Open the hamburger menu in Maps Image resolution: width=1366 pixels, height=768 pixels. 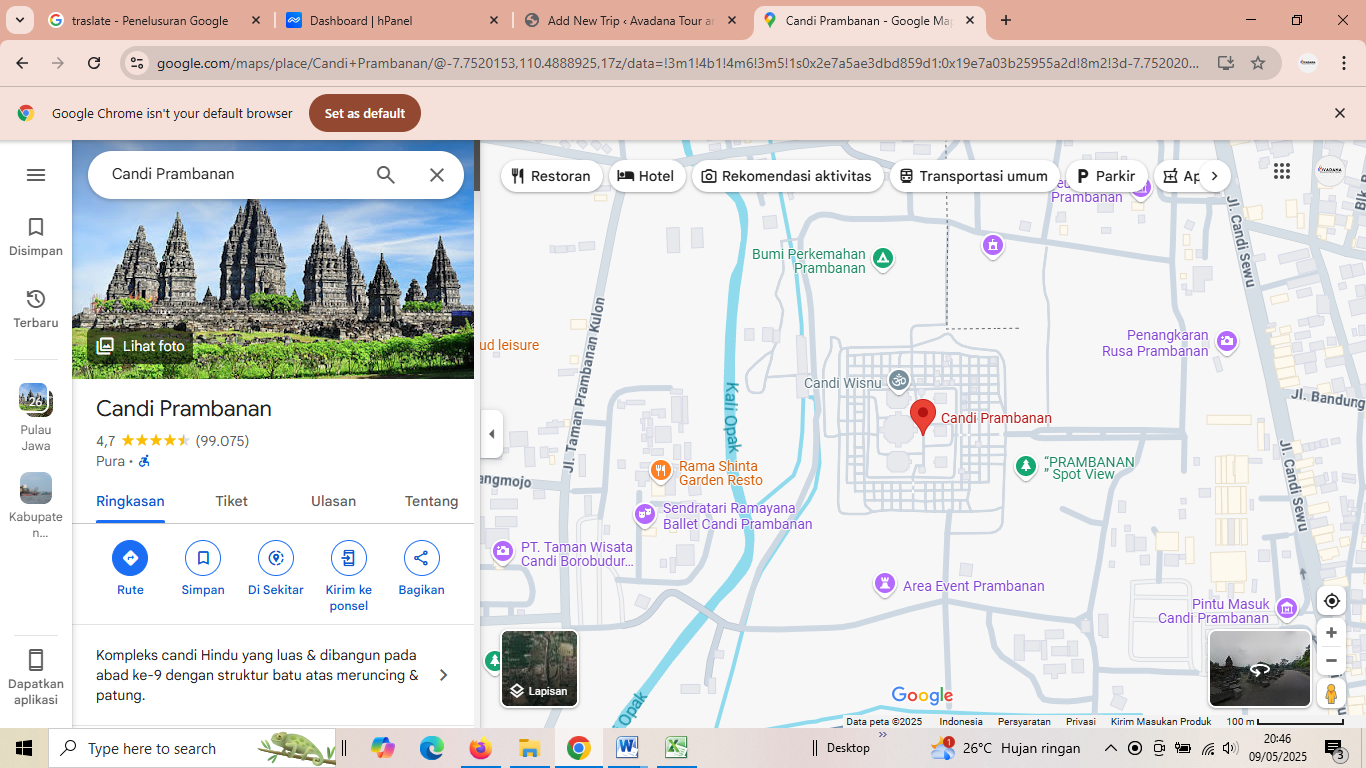(36, 175)
